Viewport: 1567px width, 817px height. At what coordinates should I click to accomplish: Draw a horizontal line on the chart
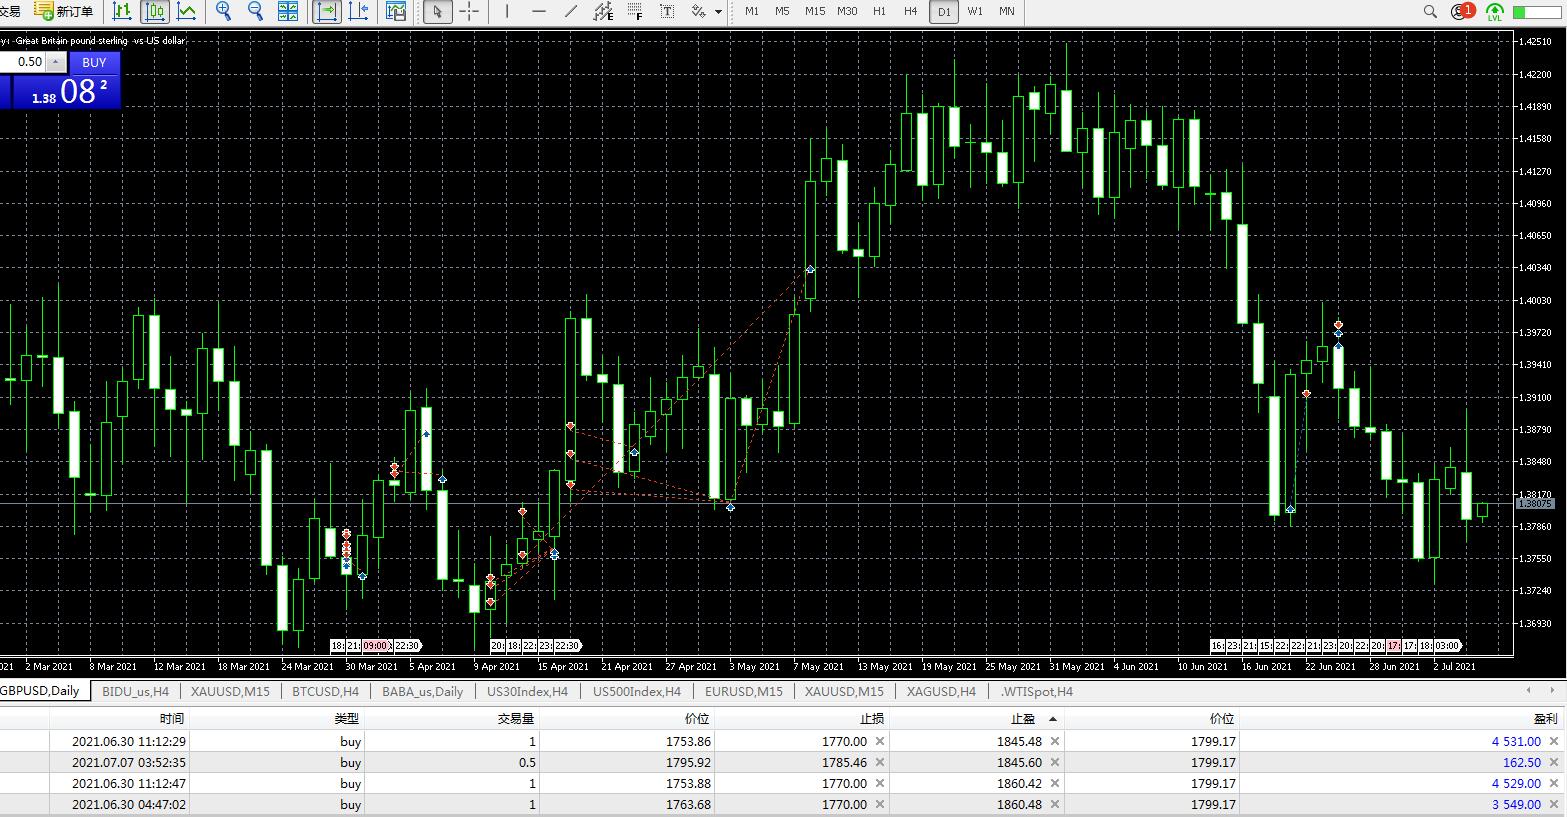(539, 11)
